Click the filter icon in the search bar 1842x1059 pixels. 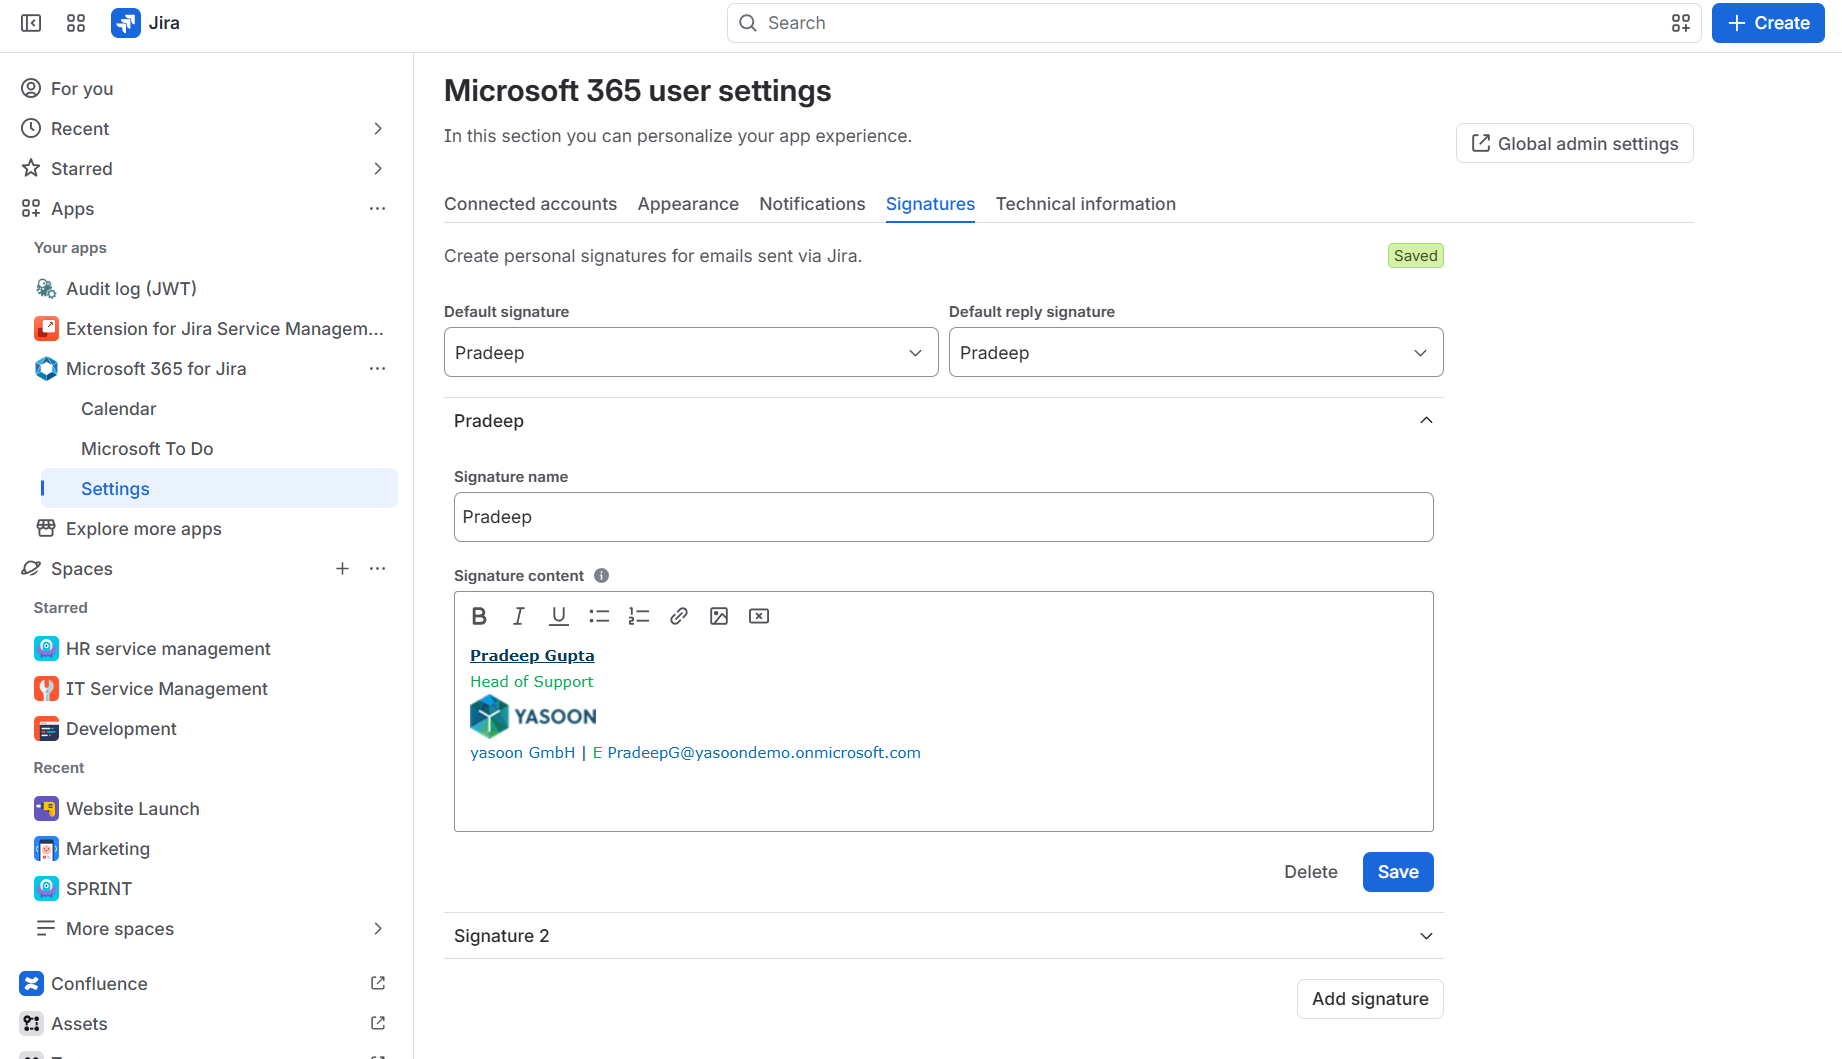point(1680,23)
